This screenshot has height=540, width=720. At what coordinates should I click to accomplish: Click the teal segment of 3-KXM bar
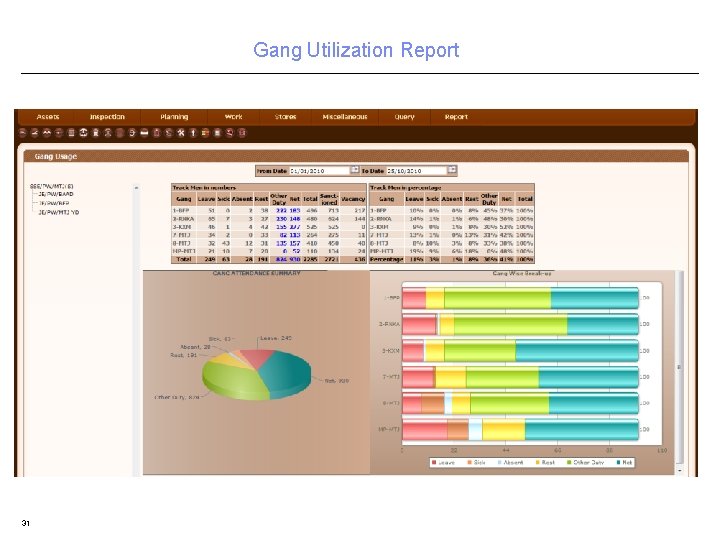click(x=577, y=351)
